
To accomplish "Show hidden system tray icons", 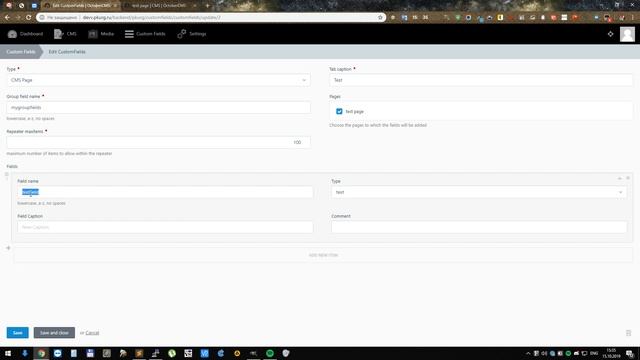I will (528, 353).
